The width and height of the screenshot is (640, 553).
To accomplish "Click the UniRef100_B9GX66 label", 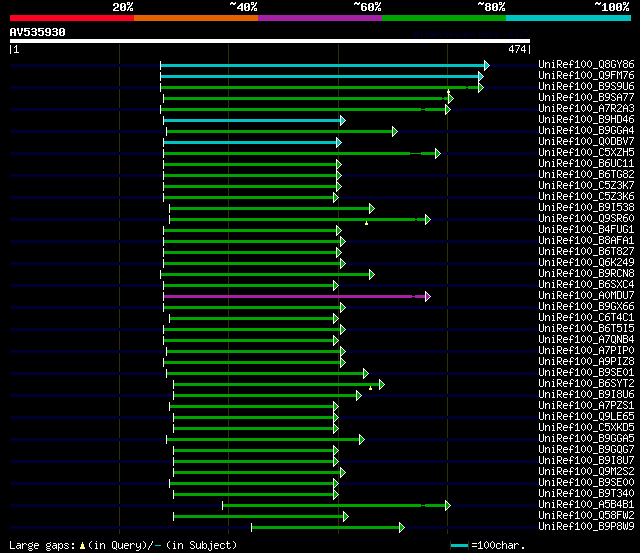I will coord(586,307).
